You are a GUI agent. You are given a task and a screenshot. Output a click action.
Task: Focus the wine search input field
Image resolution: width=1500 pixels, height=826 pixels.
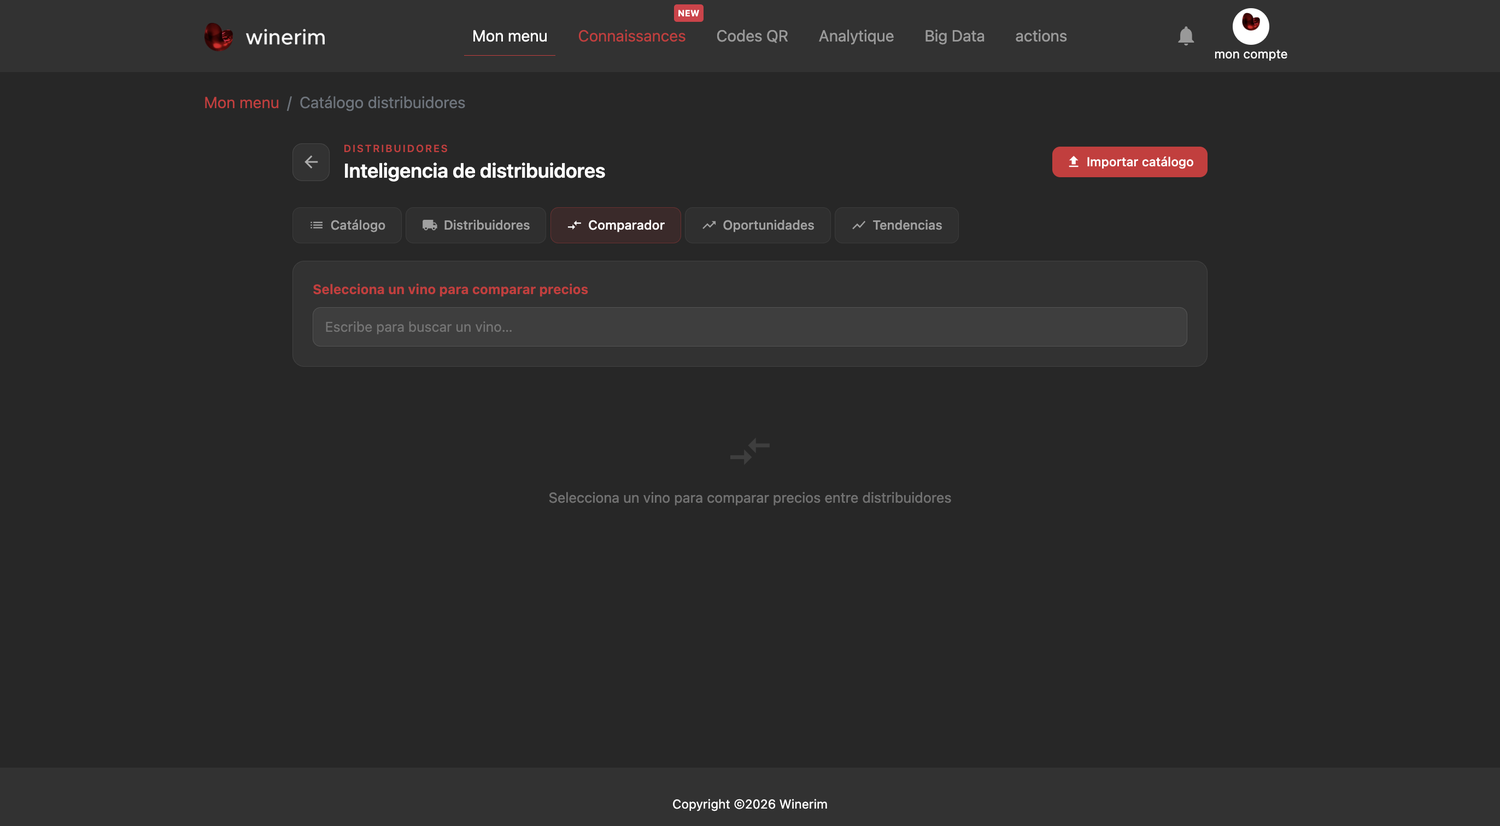click(750, 327)
